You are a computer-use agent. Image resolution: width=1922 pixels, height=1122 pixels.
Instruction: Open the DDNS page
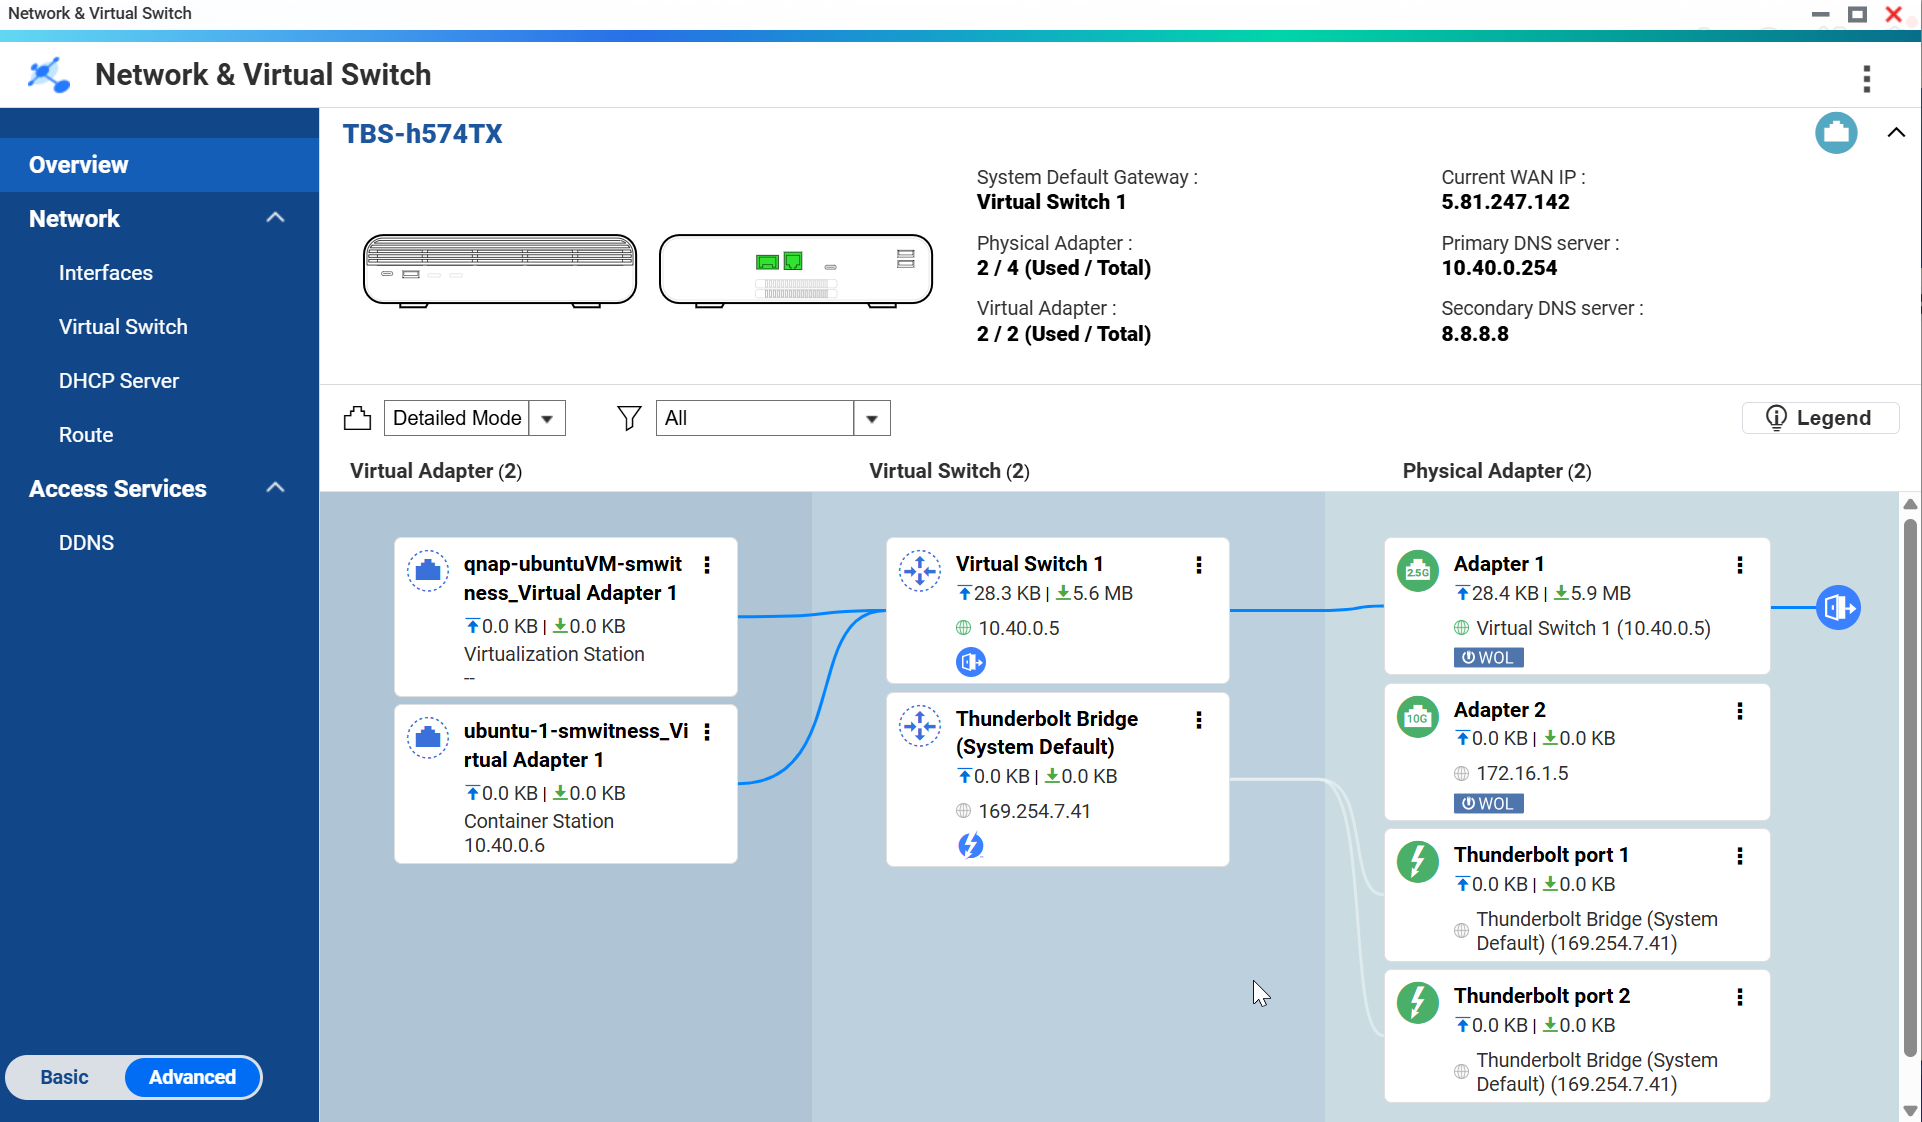(x=86, y=543)
